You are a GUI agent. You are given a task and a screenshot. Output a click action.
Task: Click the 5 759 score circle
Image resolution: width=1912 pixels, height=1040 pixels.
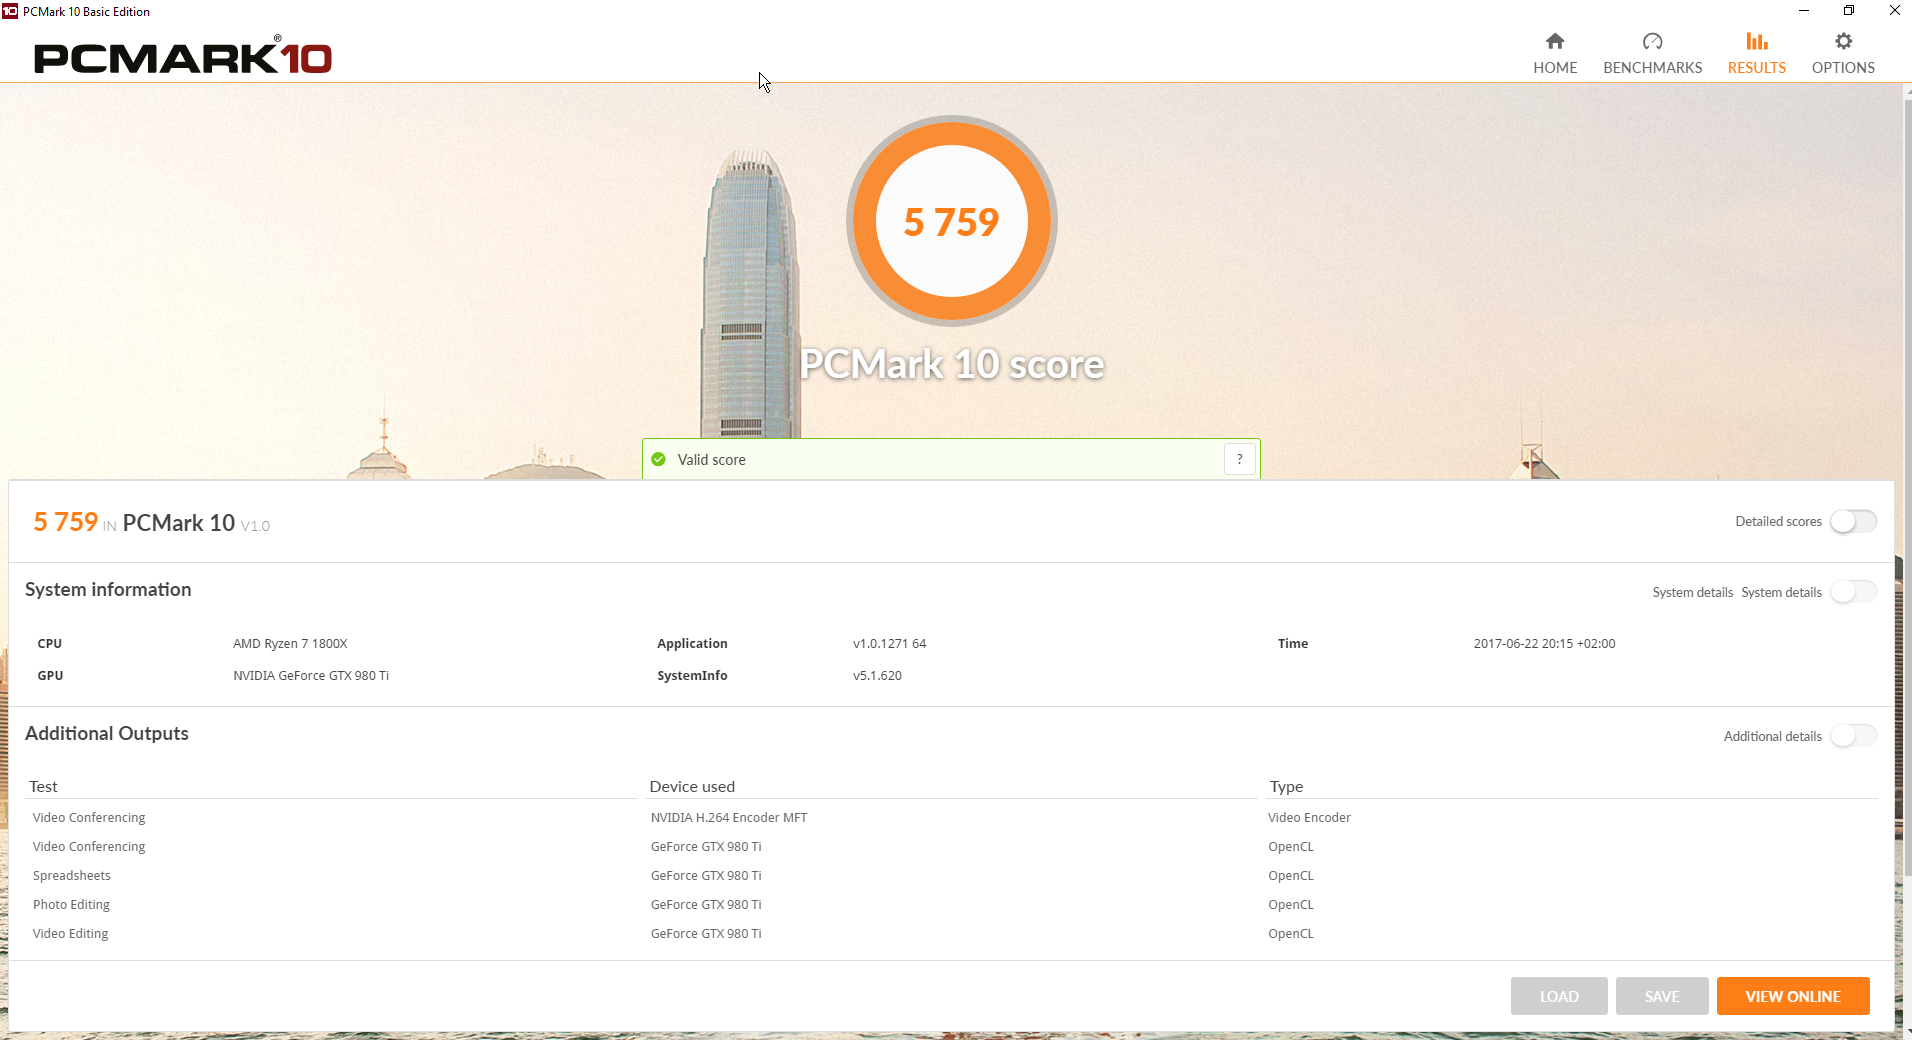952,221
